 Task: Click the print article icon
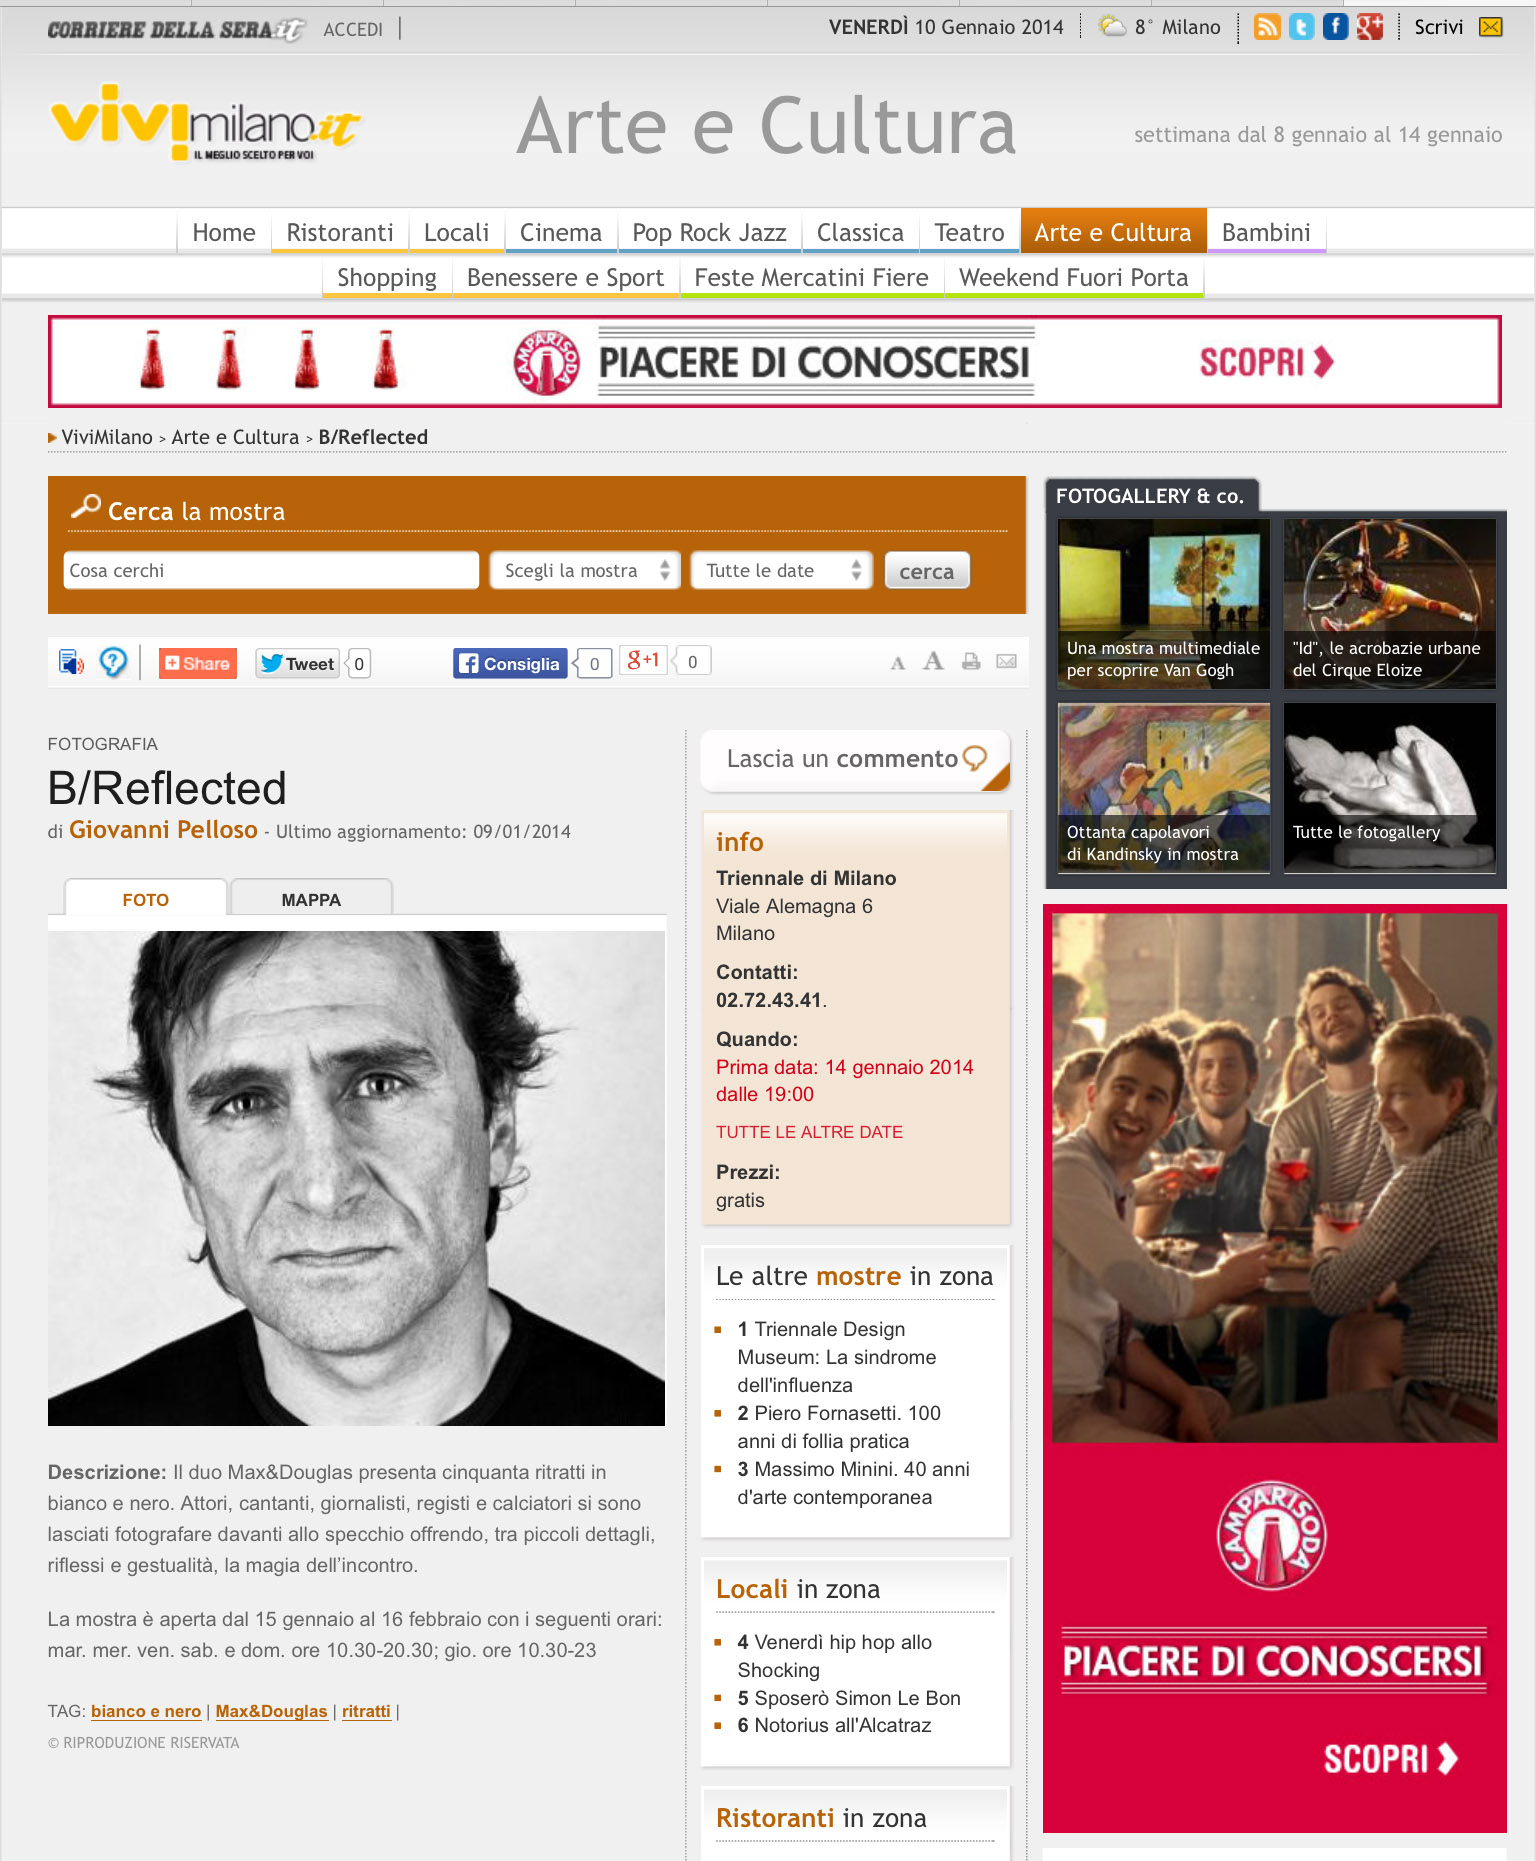tap(970, 661)
